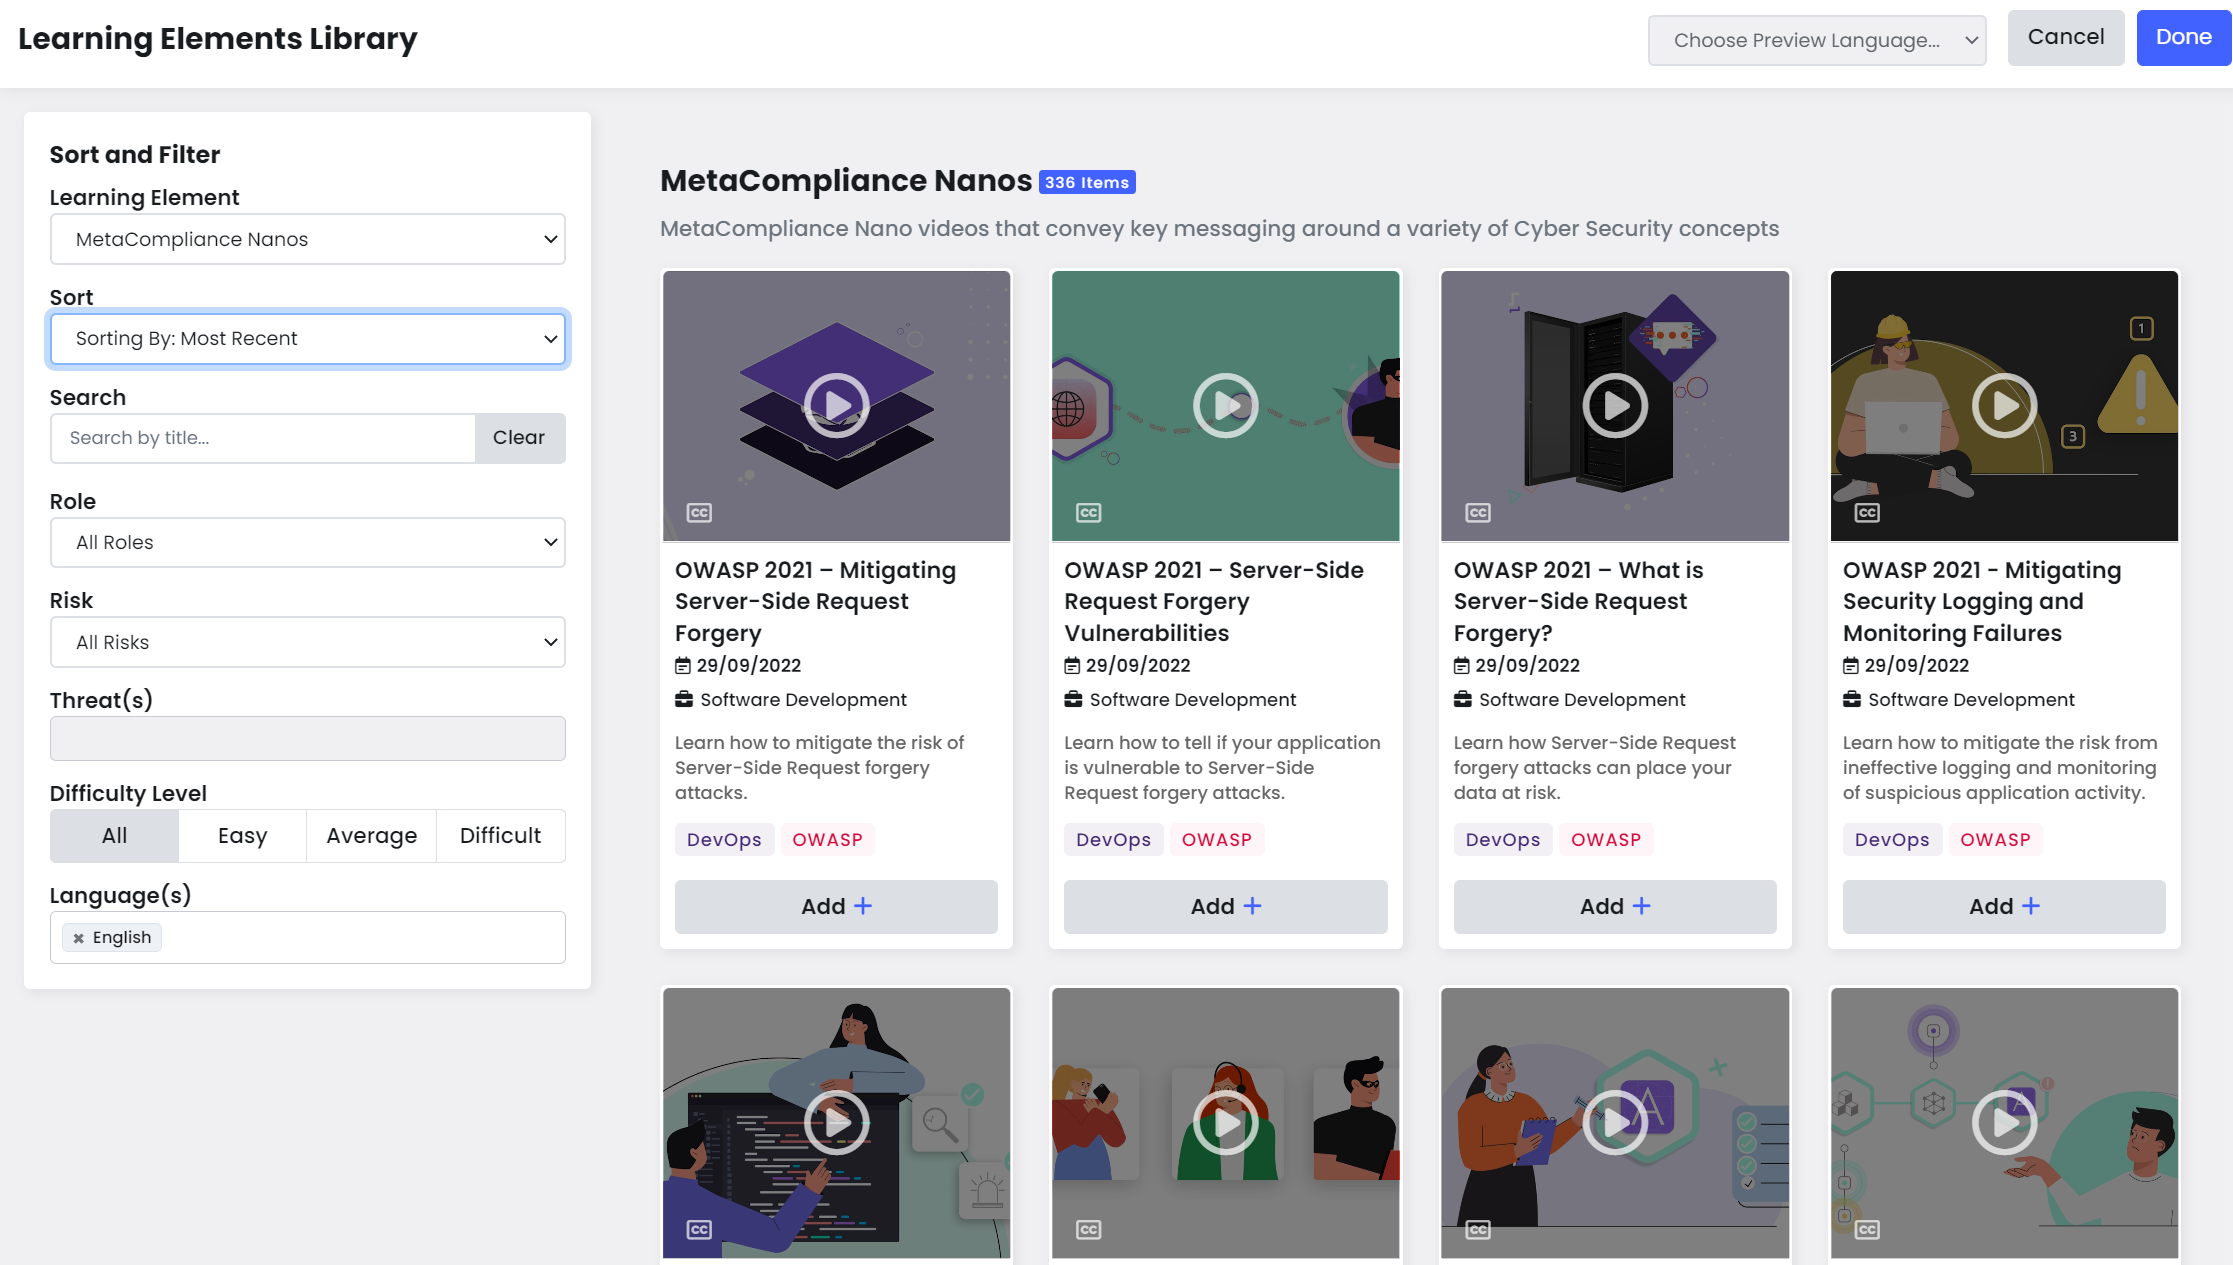Viewport: 2233px width, 1265px height.
Task: Open title Mitigating Security Logging and Monitoring Failures
Action: click(x=1982, y=601)
